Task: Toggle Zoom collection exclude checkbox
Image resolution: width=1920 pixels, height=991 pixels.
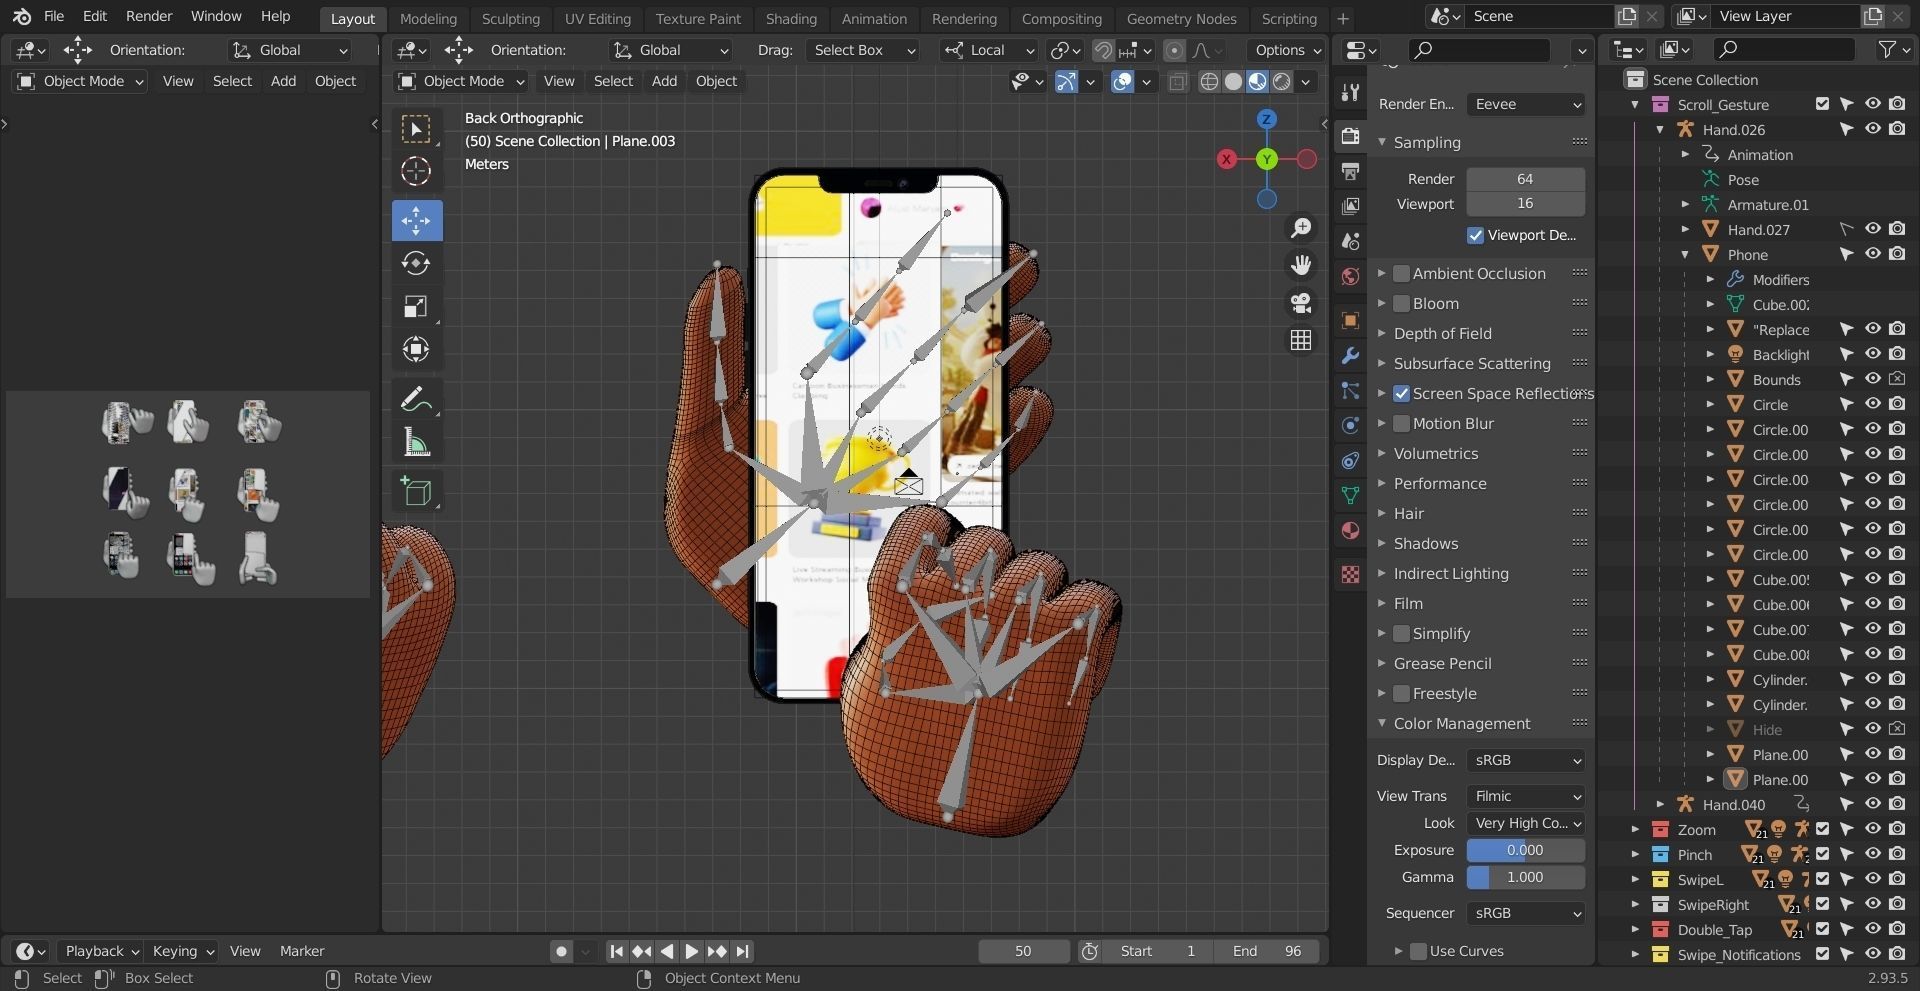Action: coord(1822,829)
